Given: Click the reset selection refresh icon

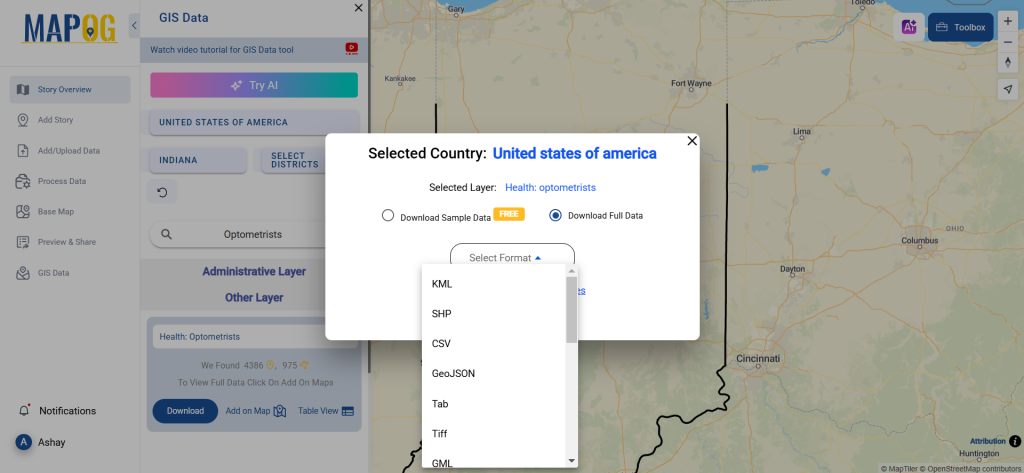Looking at the screenshot, I should point(162,191).
